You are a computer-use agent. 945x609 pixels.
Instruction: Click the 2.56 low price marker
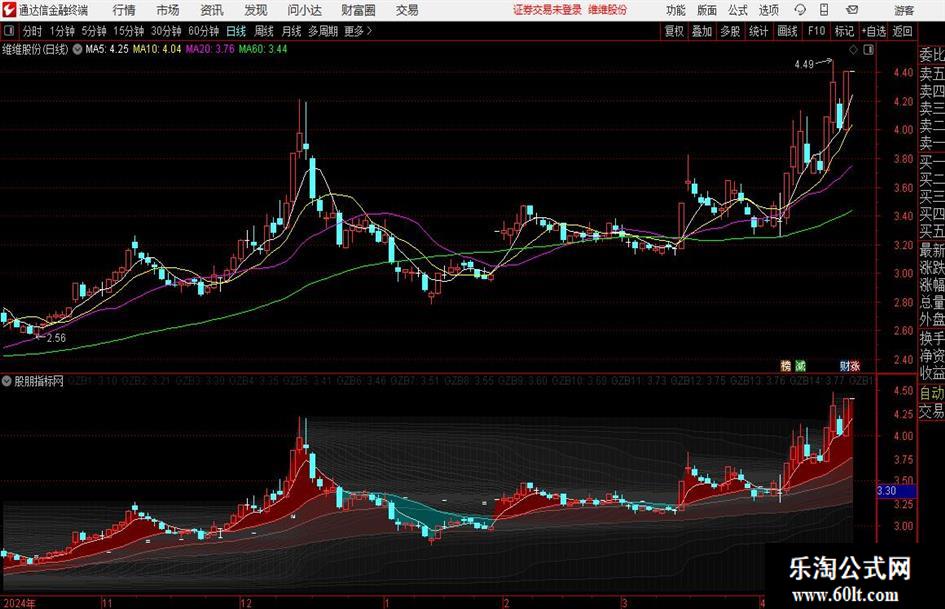pyautogui.click(x=56, y=338)
